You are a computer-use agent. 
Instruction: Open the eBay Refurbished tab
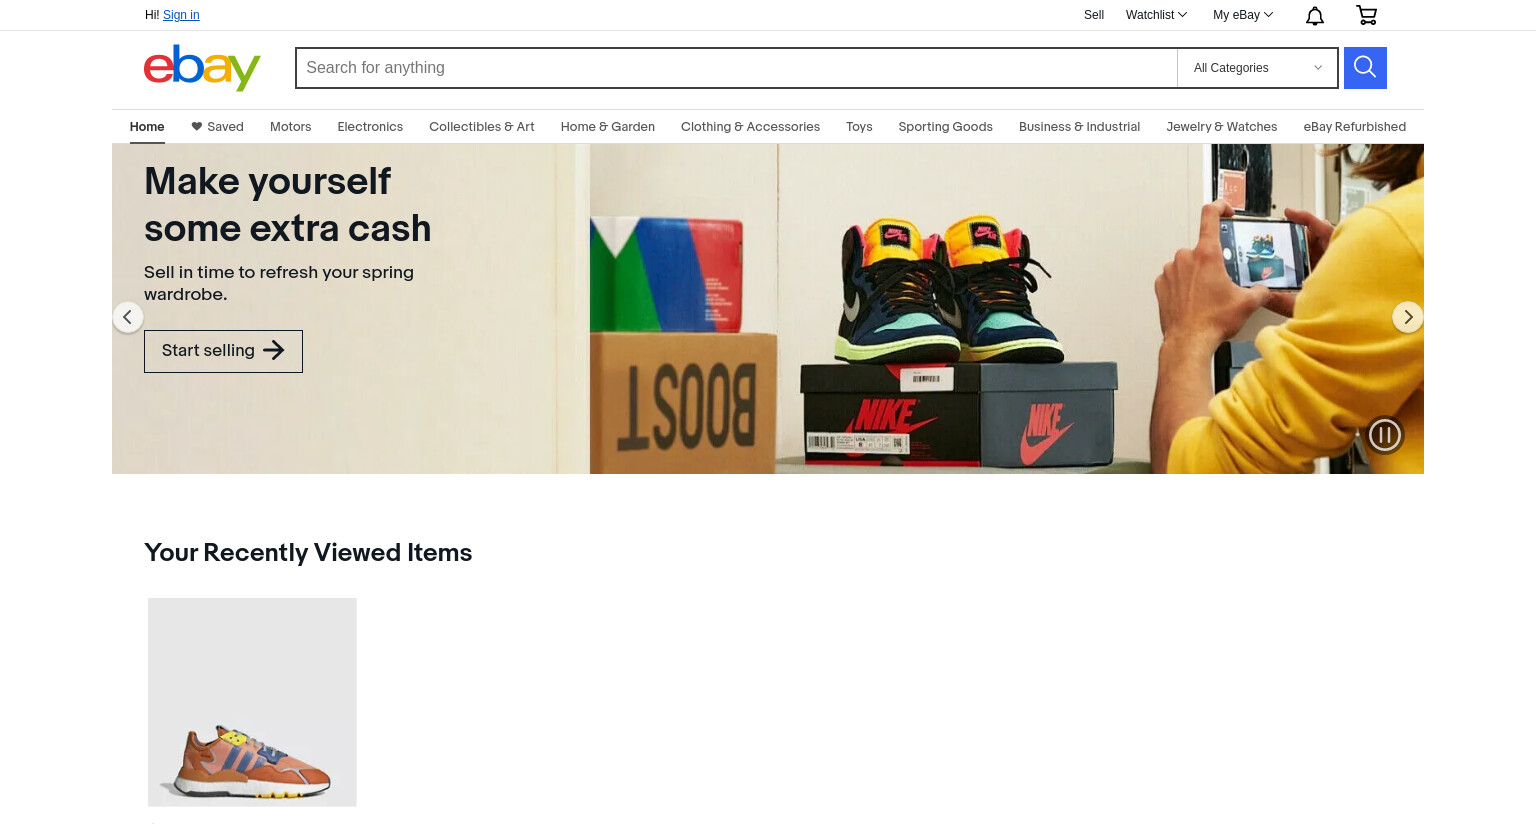point(1355,127)
